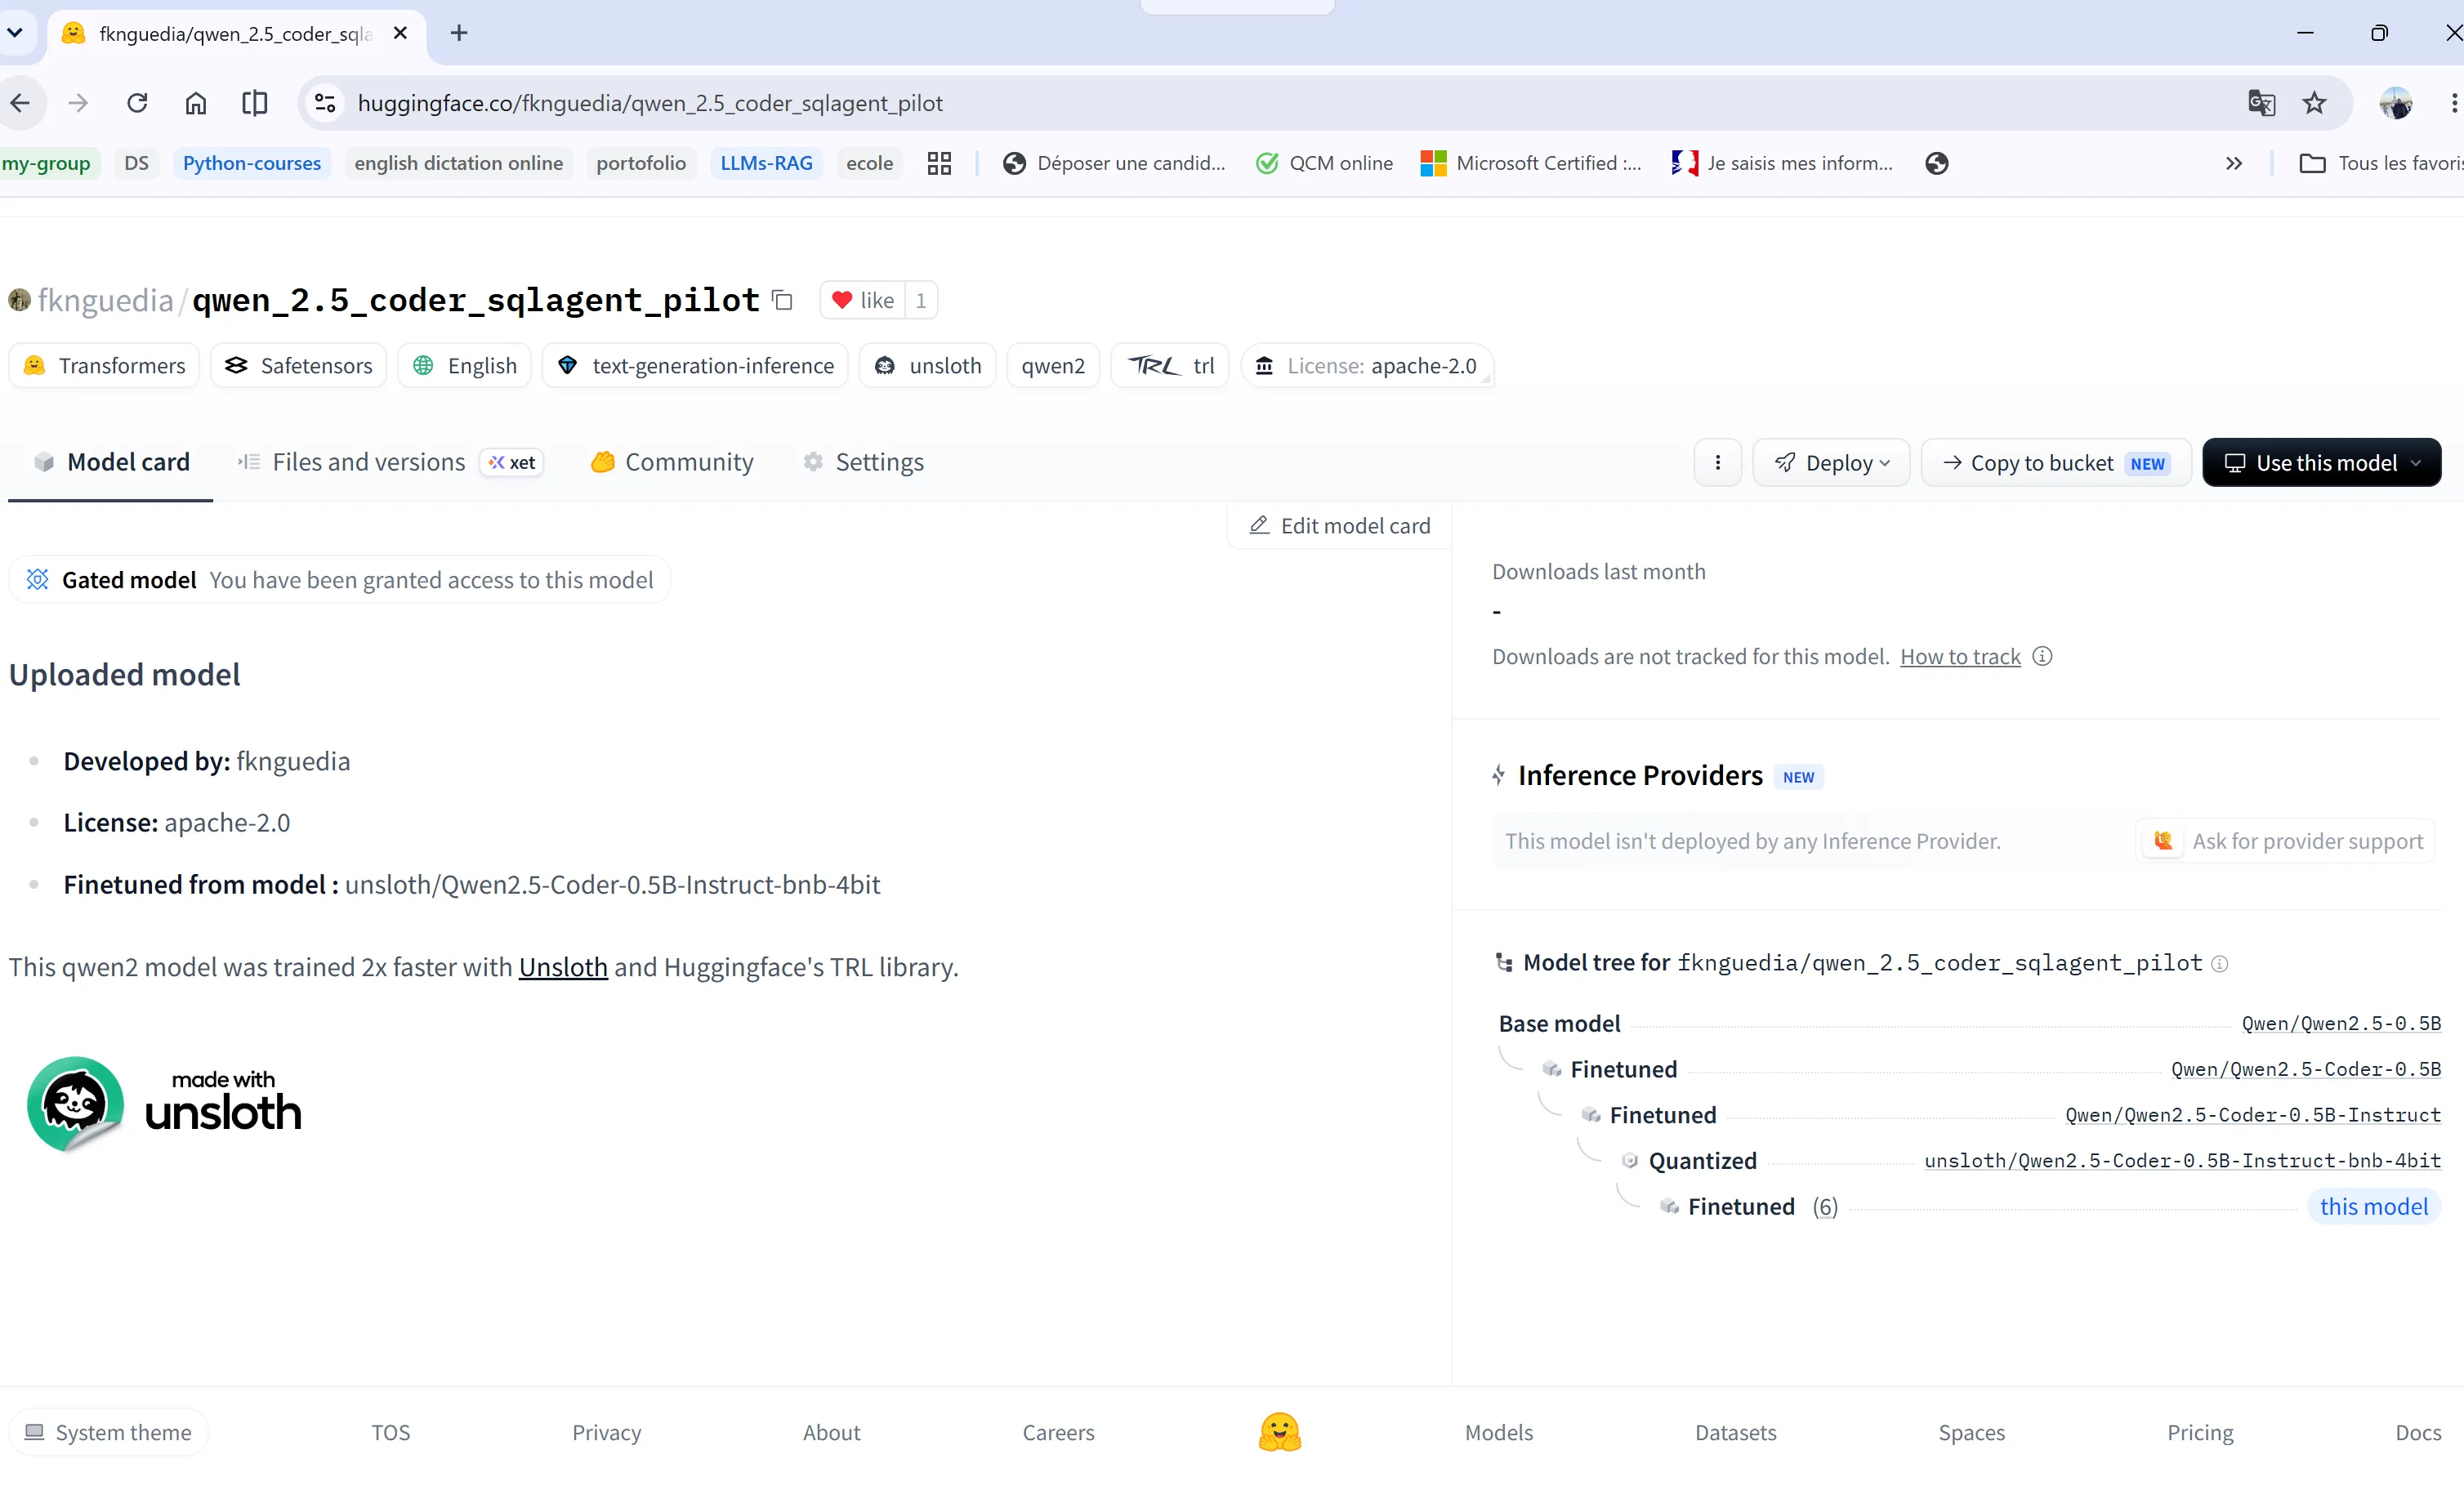Image resolution: width=2464 pixels, height=1490 pixels.
Task: Open System theme selector
Action: click(x=108, y=1432)
